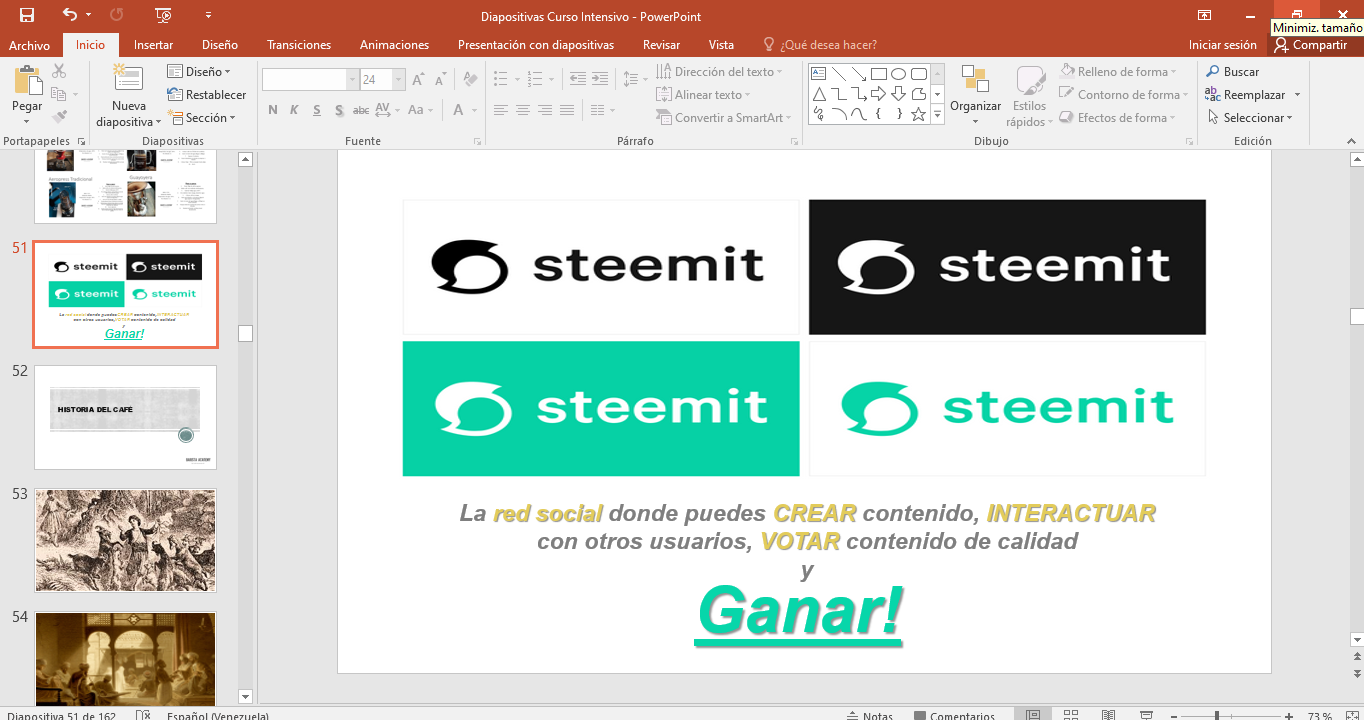The image size is (1364, 720).
Task: Open the Archivo menu
Action: [x=29, y=45]
